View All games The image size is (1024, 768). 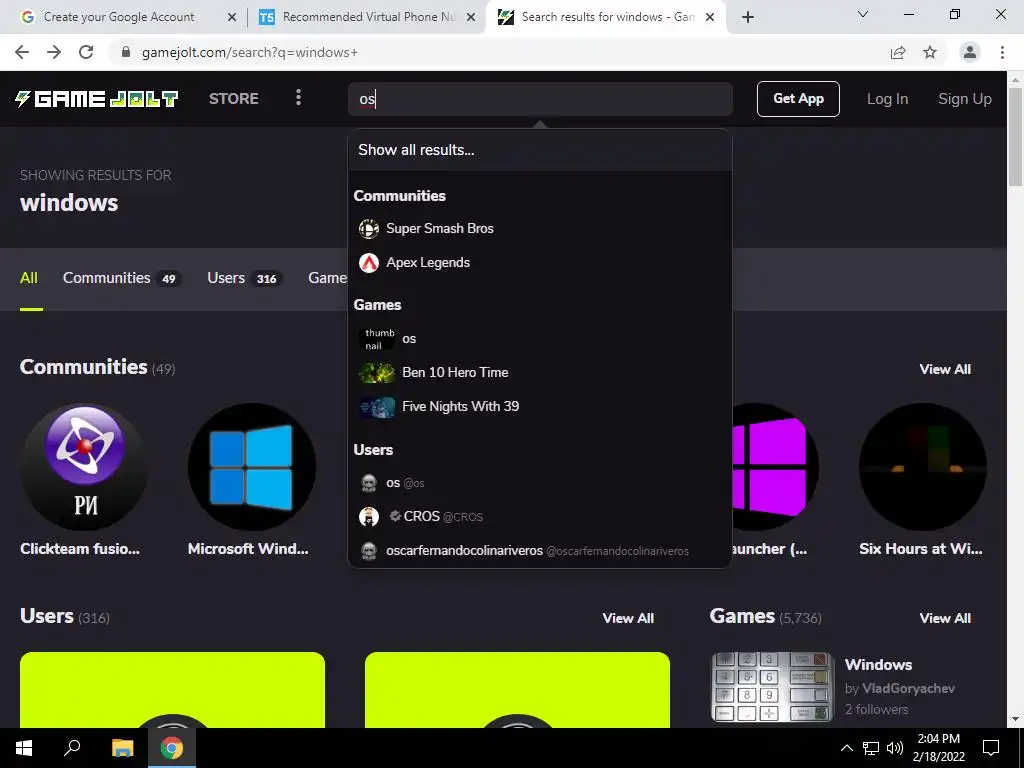(945, 618)
